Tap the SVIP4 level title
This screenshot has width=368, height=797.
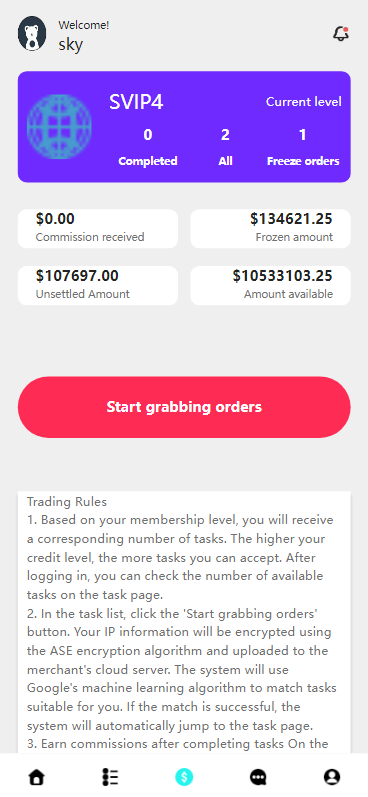pyautogui.click(x=136, y=102)
